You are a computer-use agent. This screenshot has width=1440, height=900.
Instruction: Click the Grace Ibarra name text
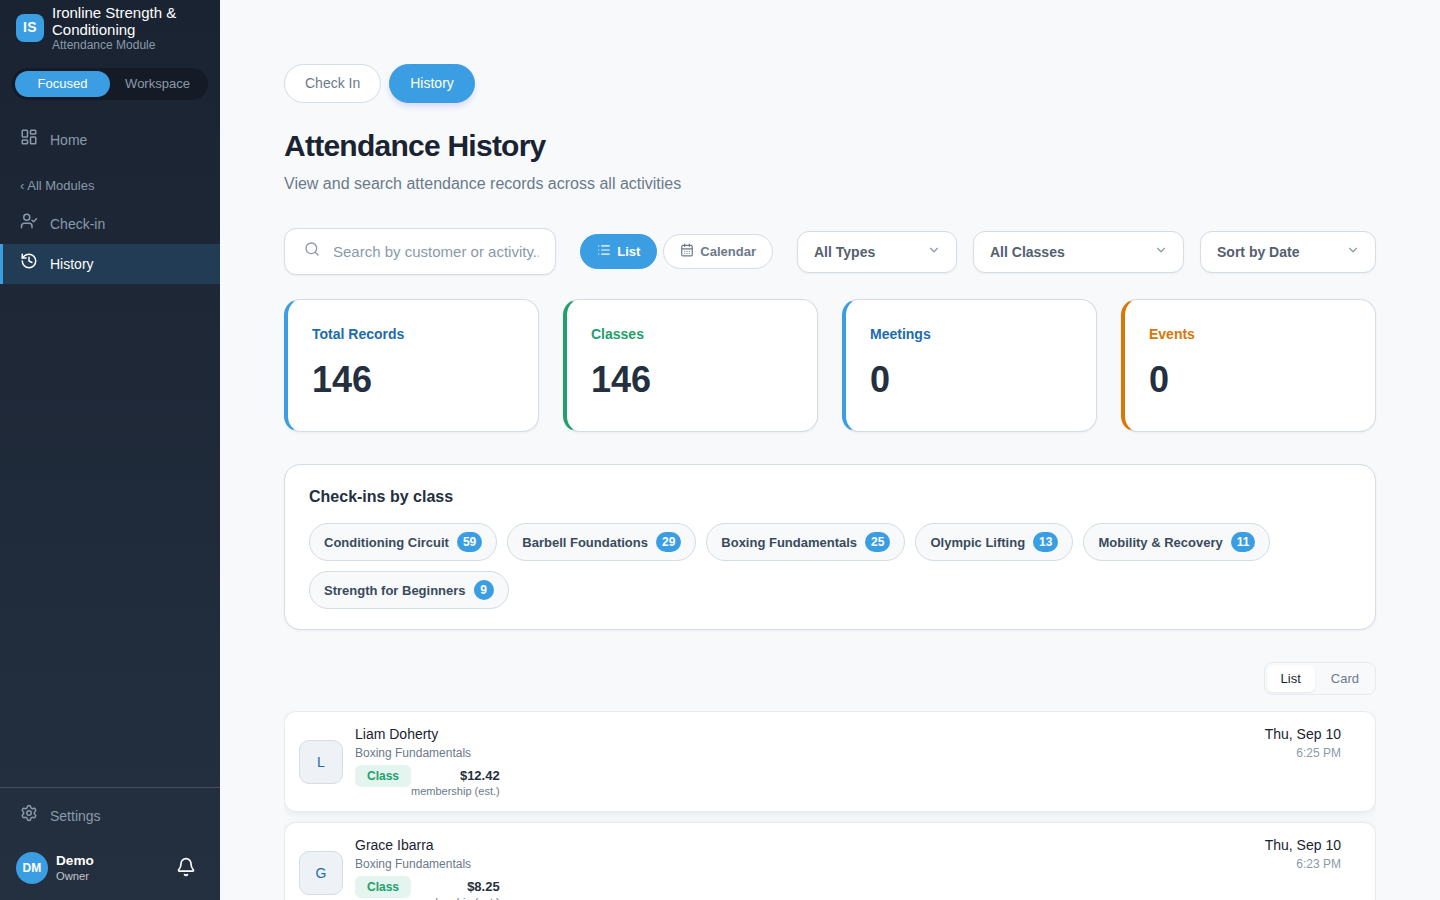[x=394, y=845]
